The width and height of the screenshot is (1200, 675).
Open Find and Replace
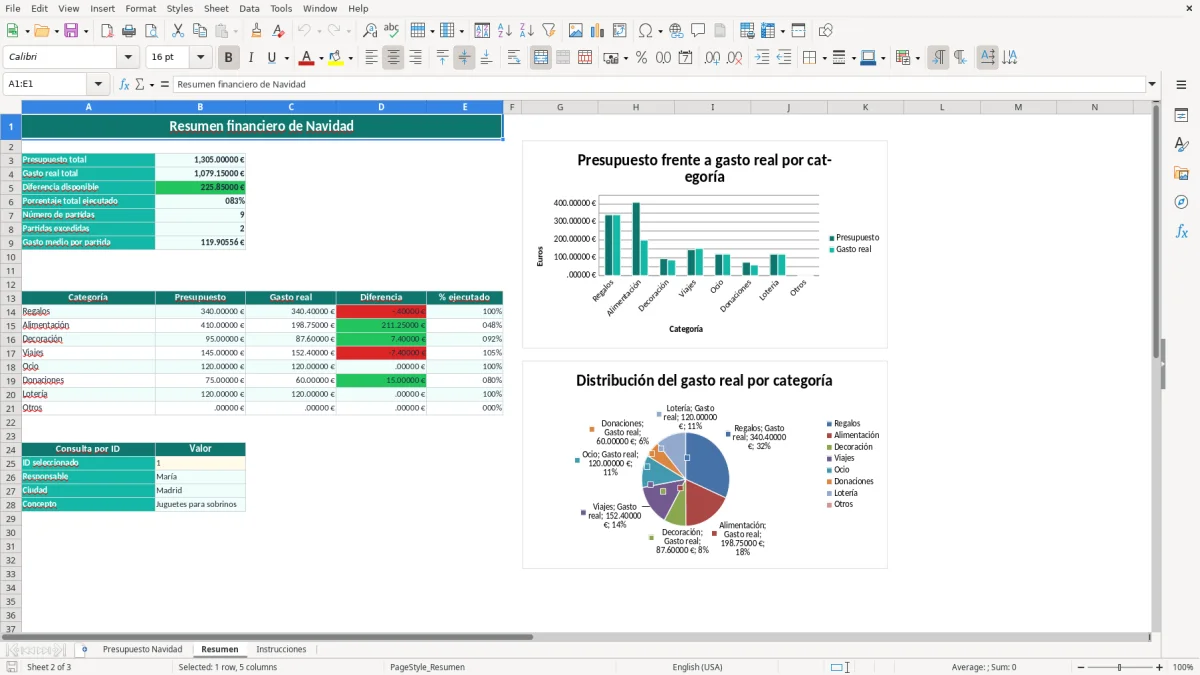tap(370, 31)
